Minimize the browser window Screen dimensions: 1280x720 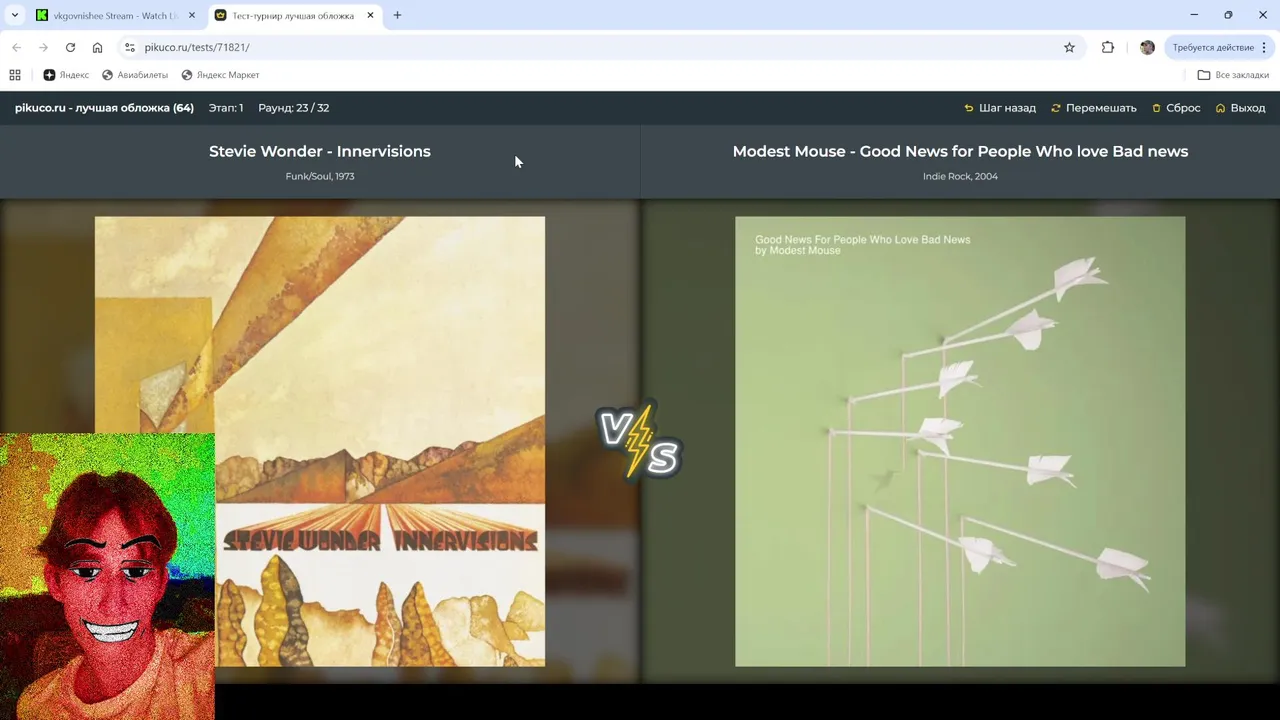1194,15
